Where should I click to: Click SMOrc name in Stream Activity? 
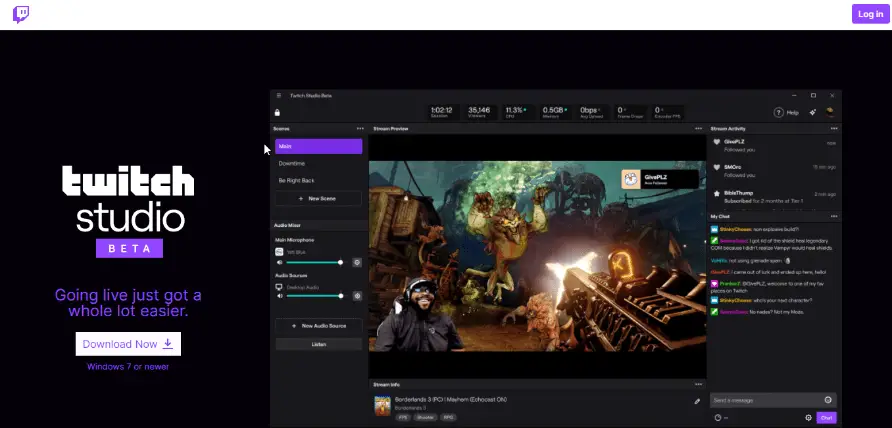(x=732, y=167)
